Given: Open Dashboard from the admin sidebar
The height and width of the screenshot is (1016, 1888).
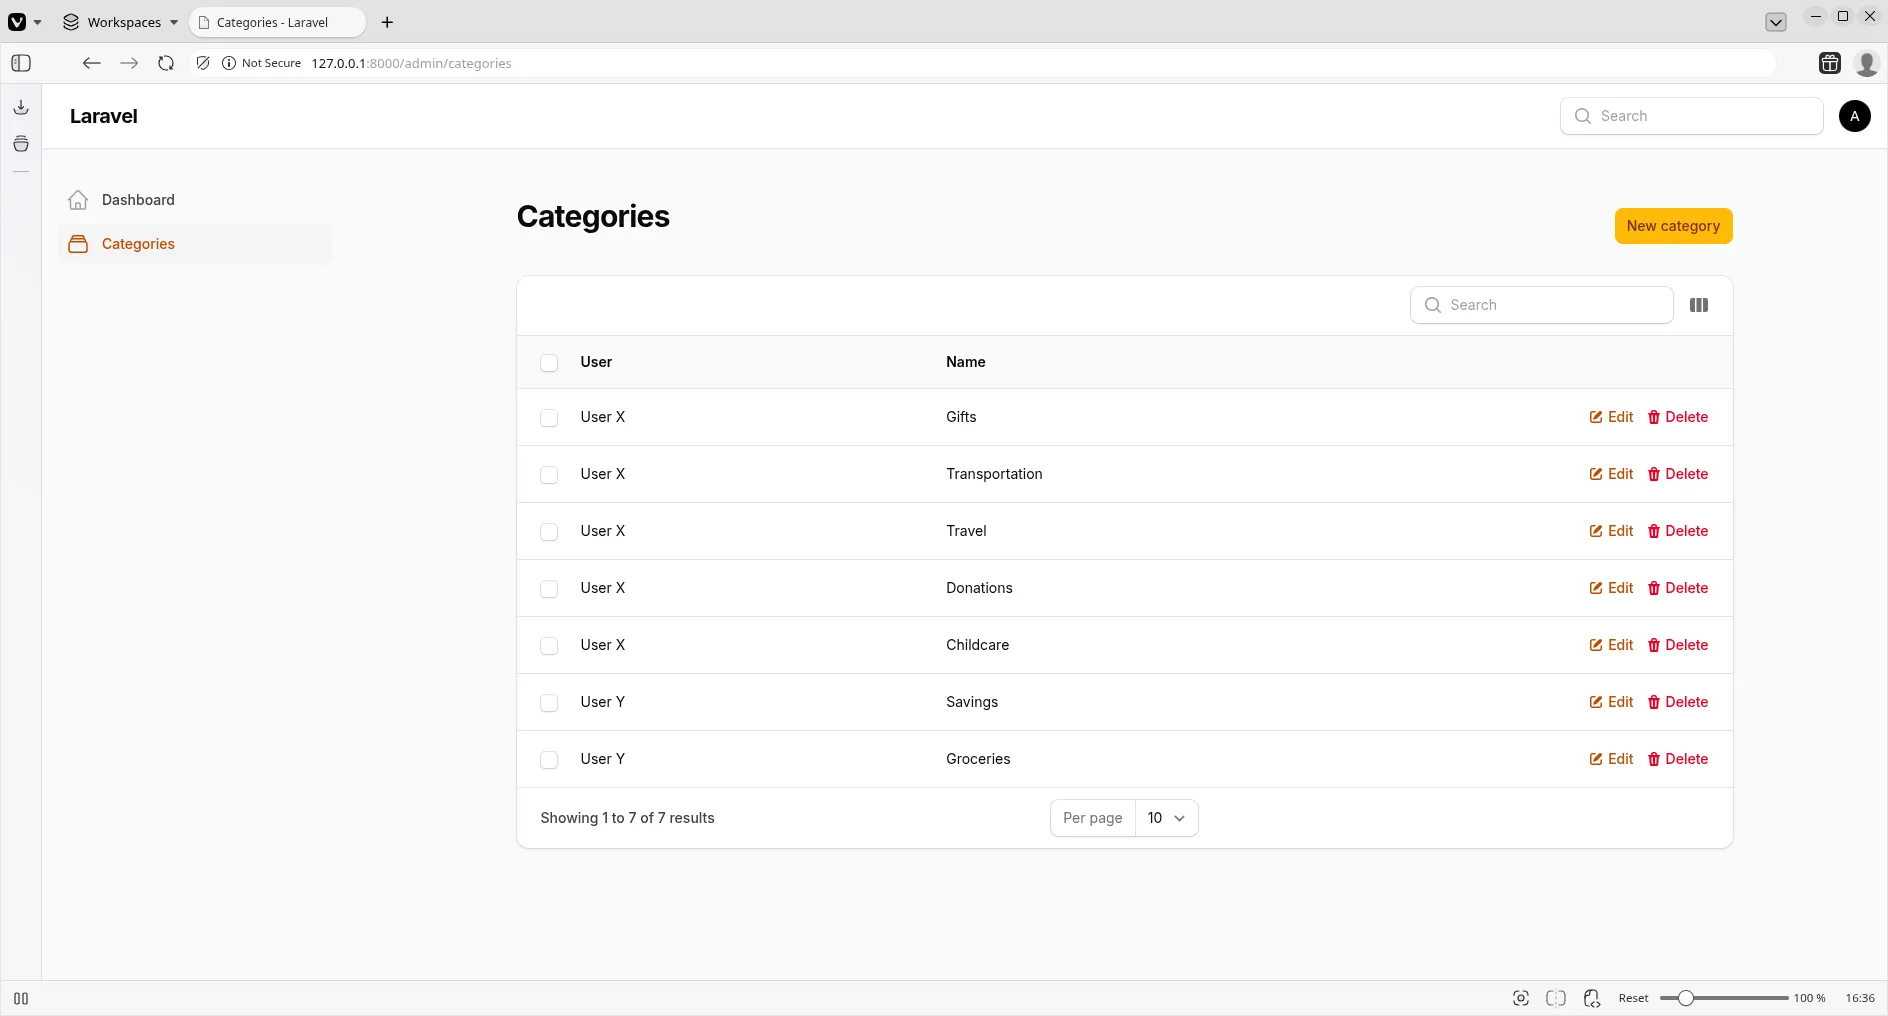Looking at the screenshot, I should coord(136,200).
